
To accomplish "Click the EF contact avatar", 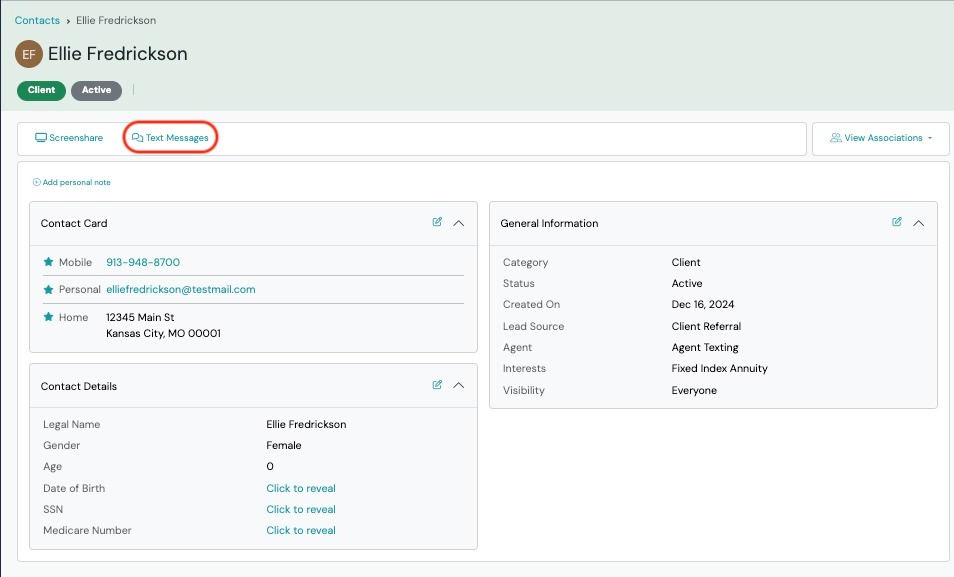I will 29,54.
